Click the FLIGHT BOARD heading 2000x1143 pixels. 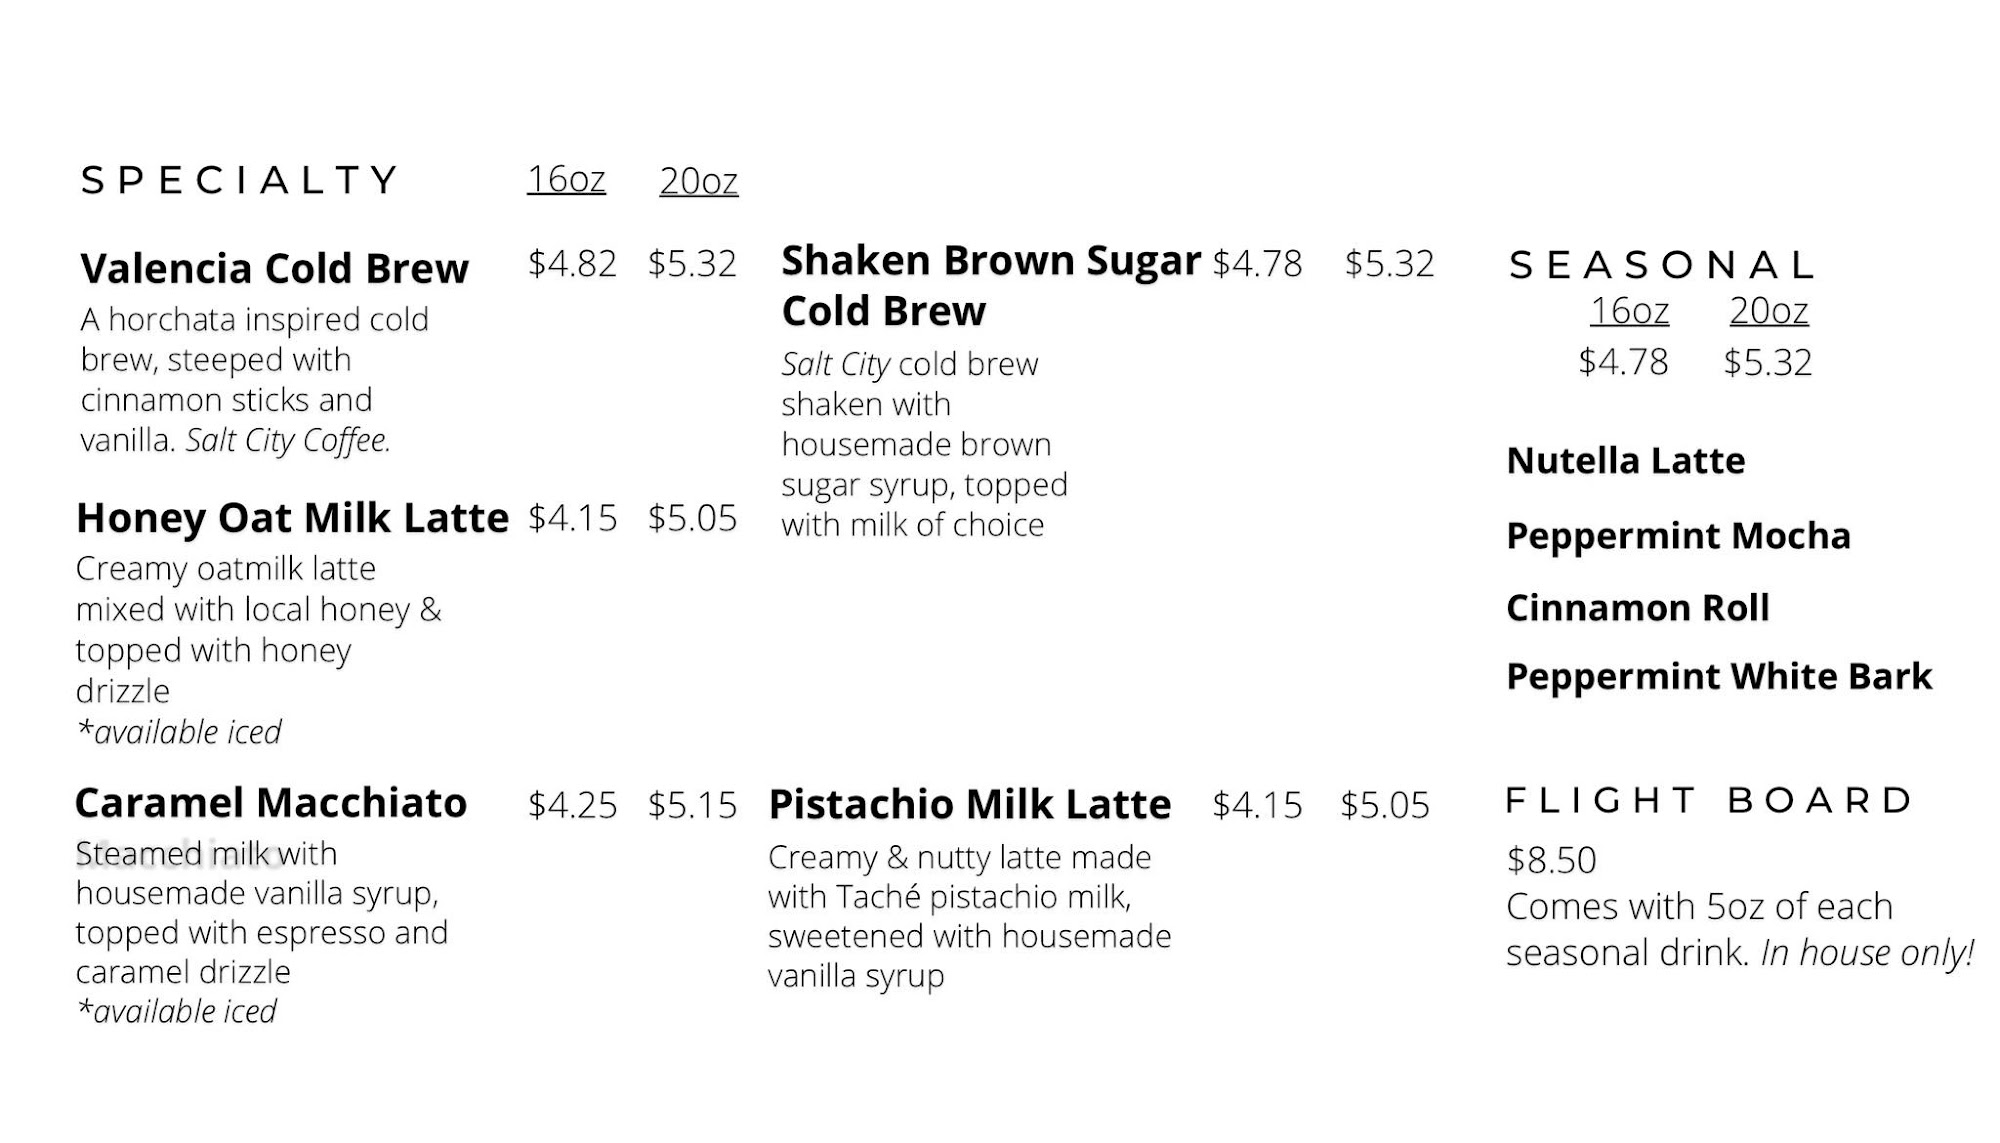[1709, 801]
